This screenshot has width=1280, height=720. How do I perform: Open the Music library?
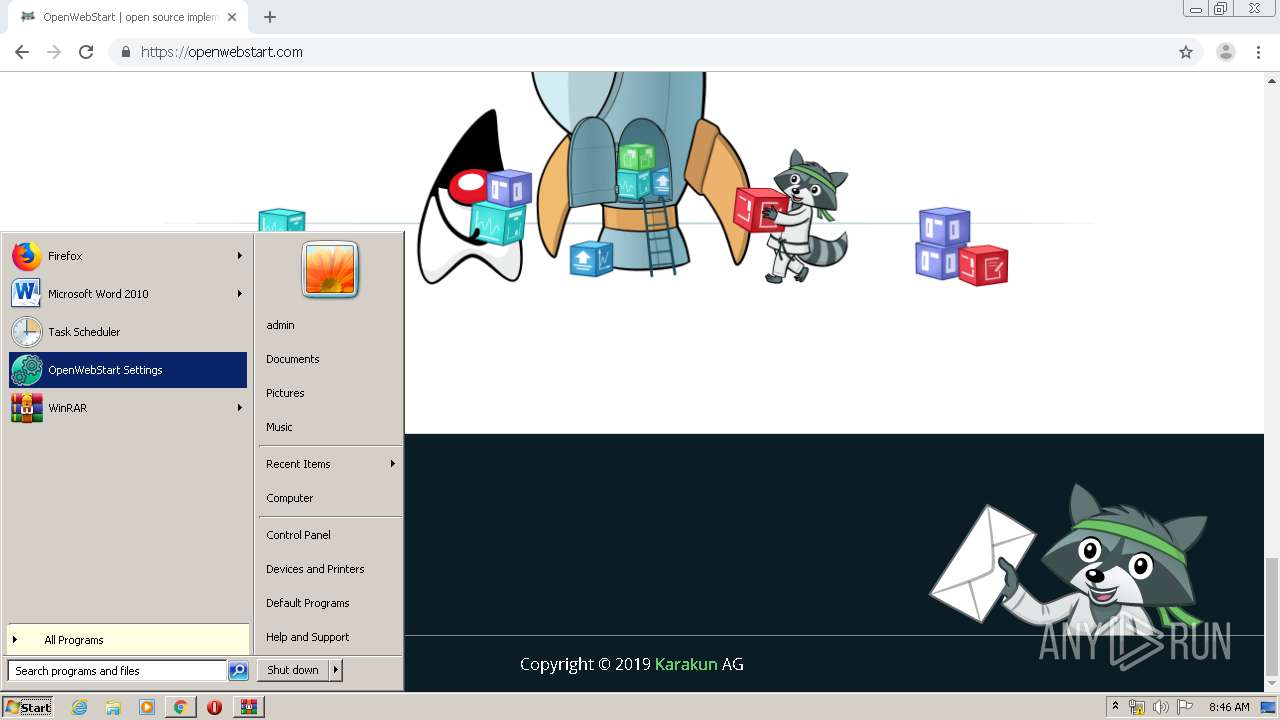pos(279,427)
